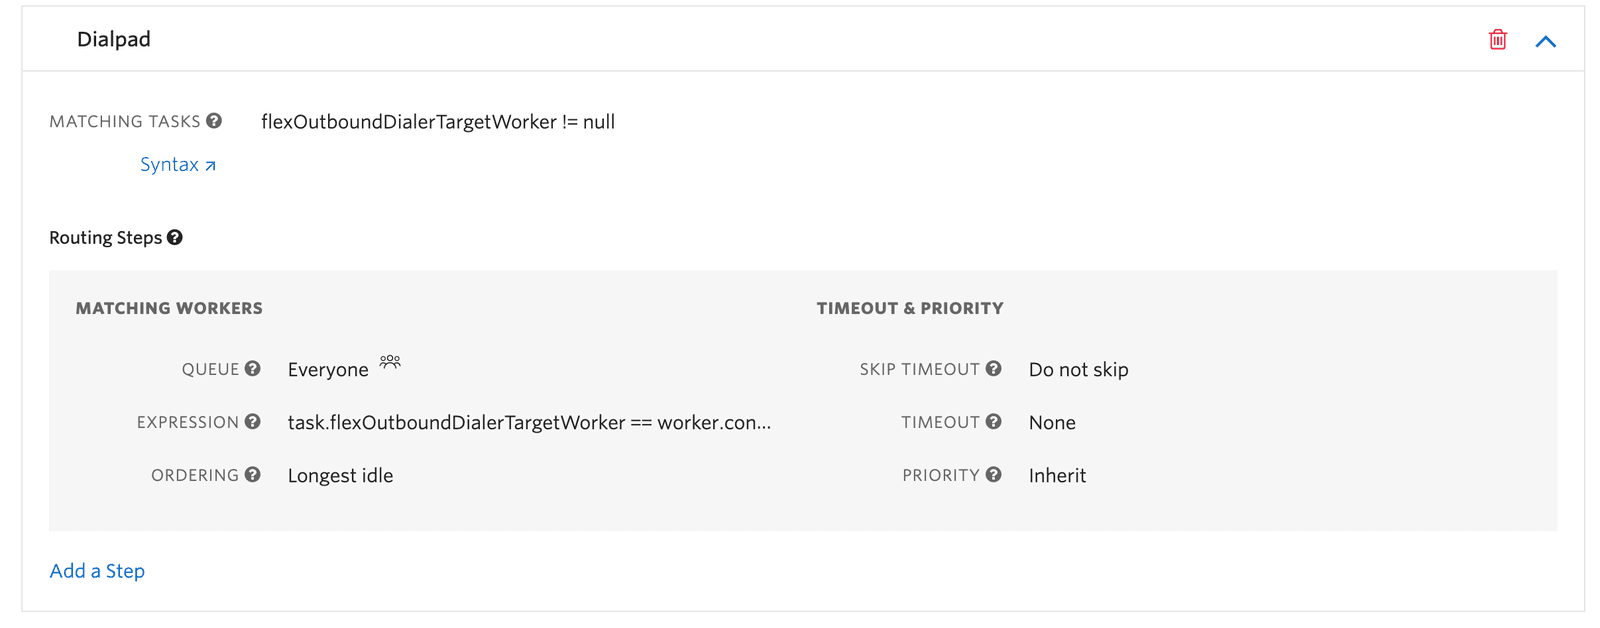
Task: Open the Priority selector showing Inherit
Action: 1057,475
